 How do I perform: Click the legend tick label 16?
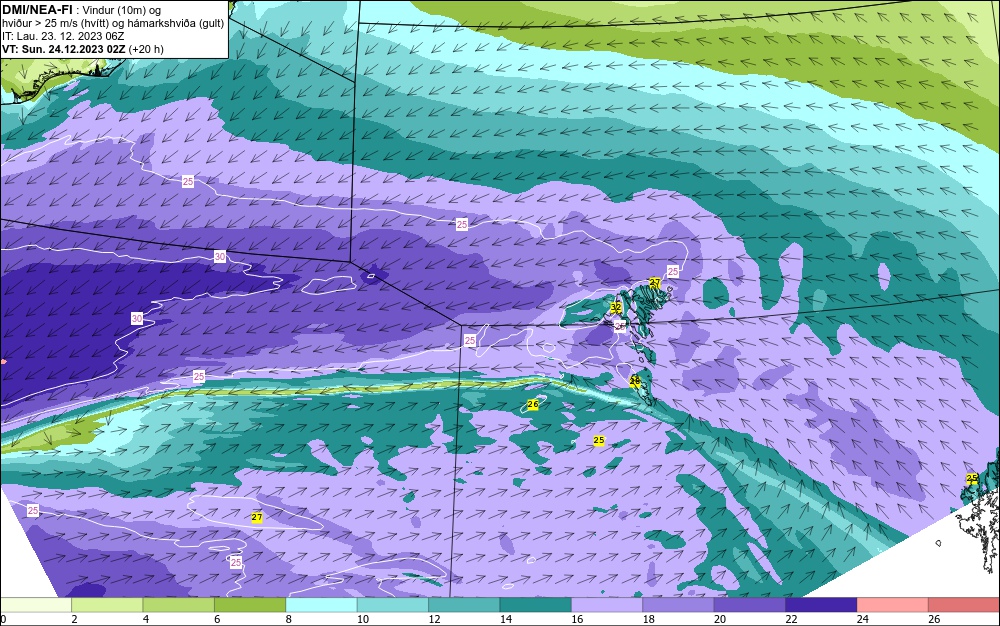tap(577, 619)
